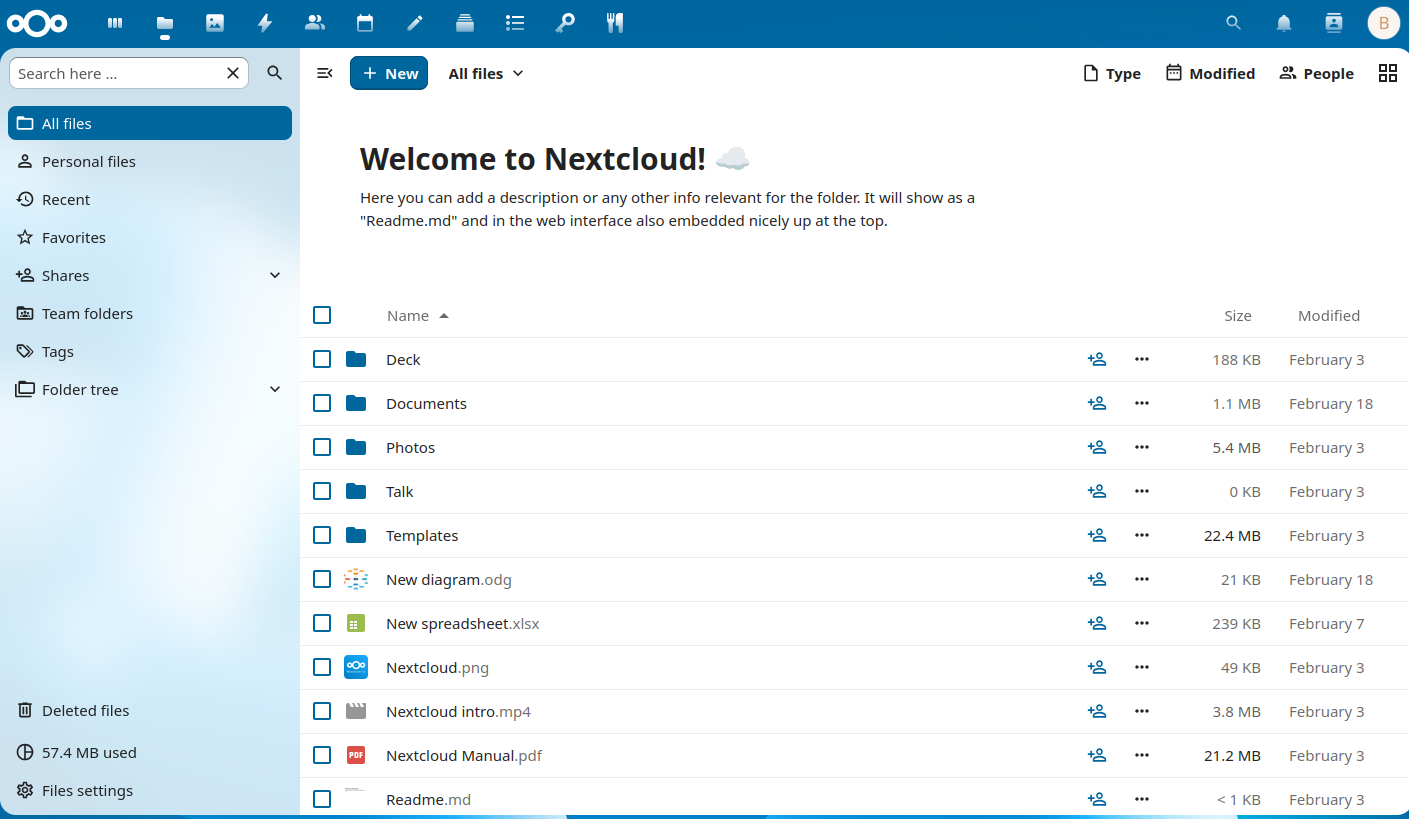This screenshot has height=819, width=1409.
Task: Open the Cookbook fork and knife icon
Action: 615,23
